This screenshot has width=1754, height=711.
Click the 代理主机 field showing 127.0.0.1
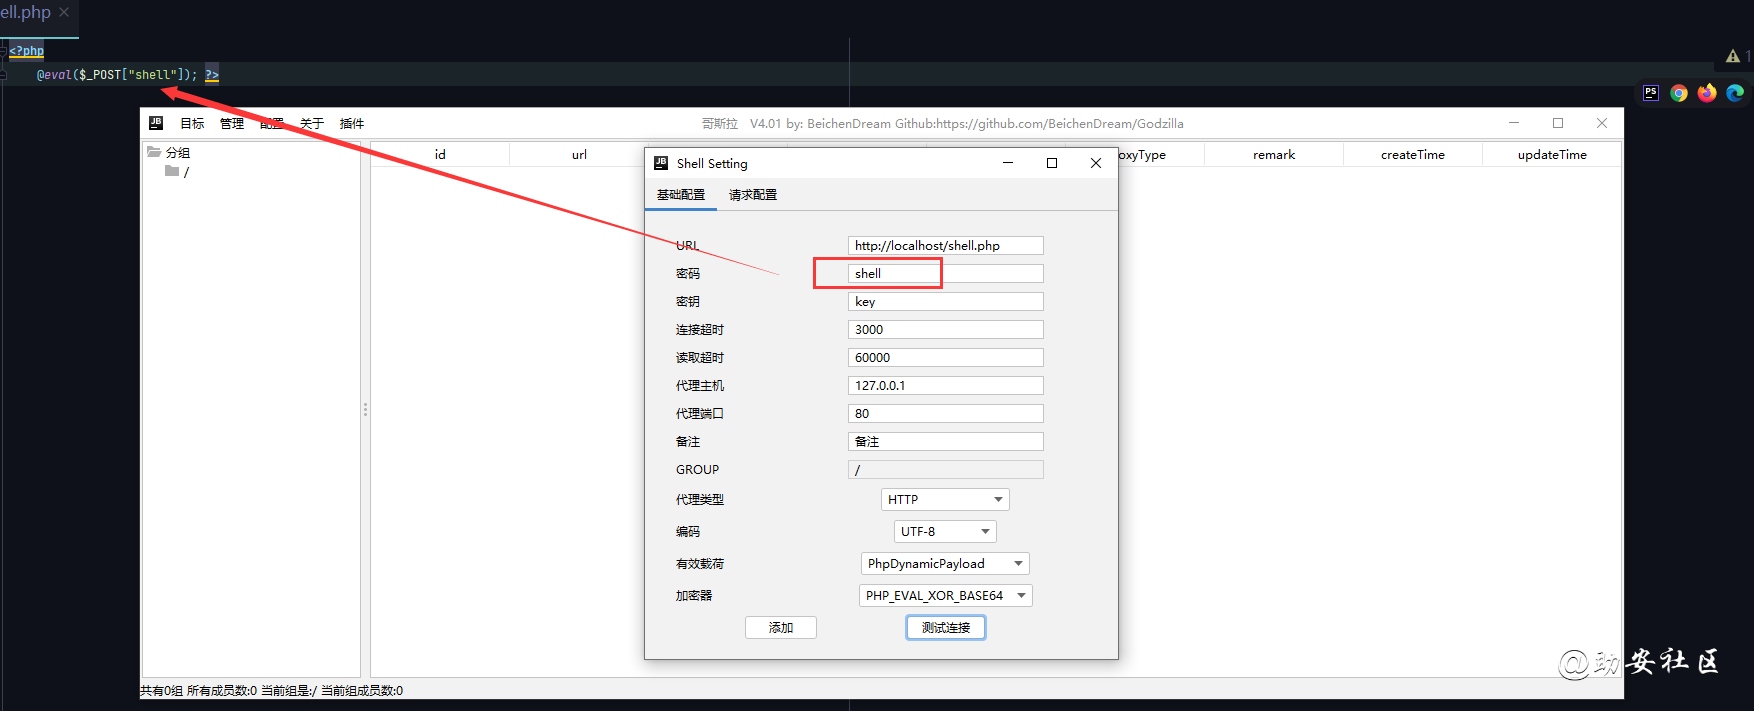[x=945, y=385]
